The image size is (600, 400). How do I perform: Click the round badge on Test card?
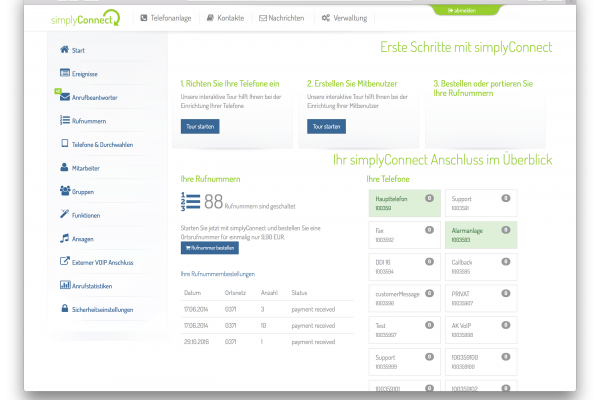click(429, 325)
